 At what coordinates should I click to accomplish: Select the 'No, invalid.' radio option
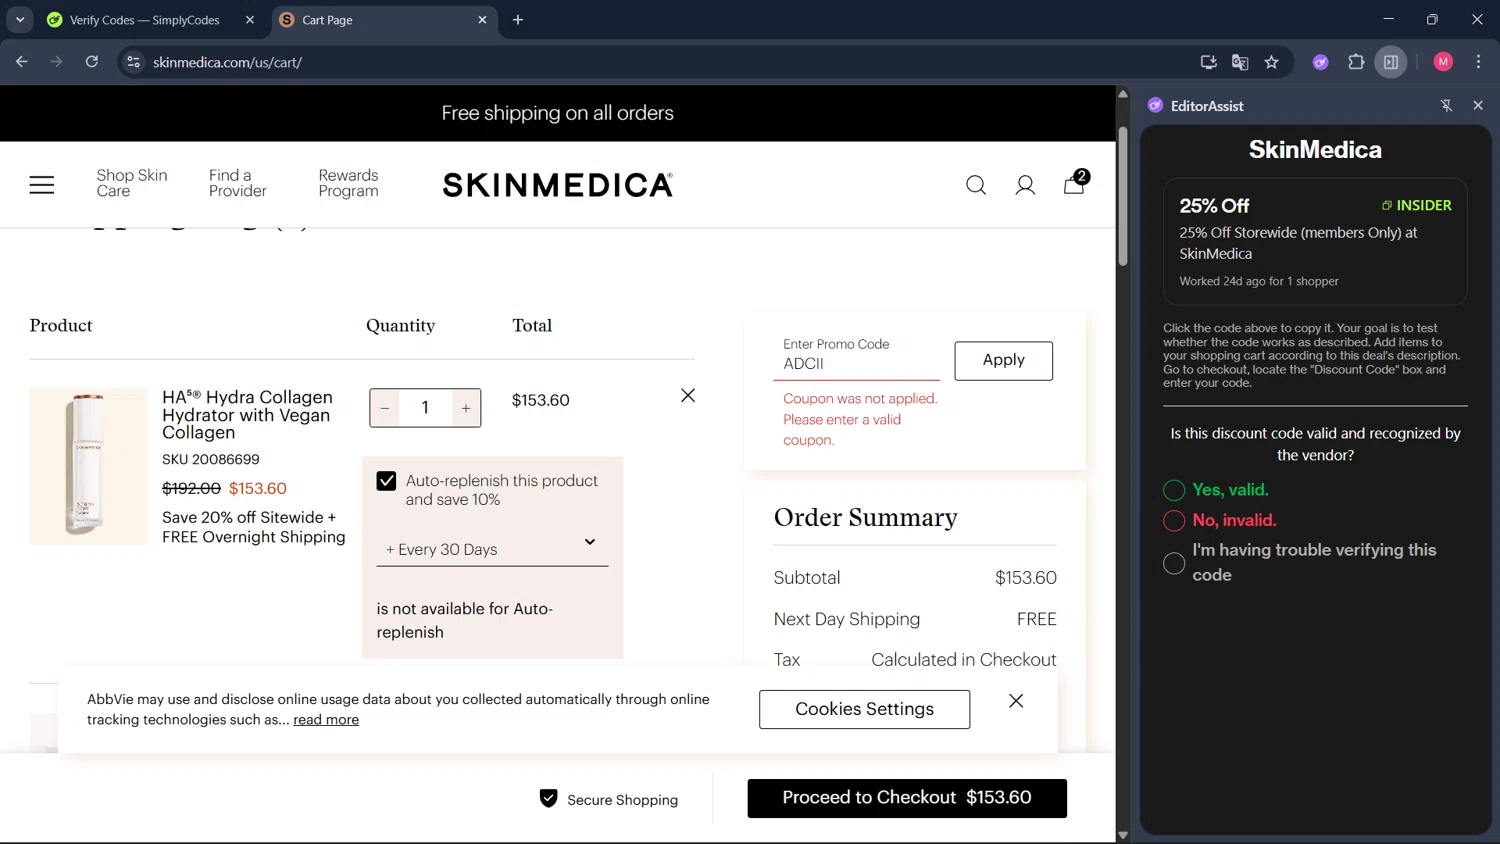coord(1174,520)
